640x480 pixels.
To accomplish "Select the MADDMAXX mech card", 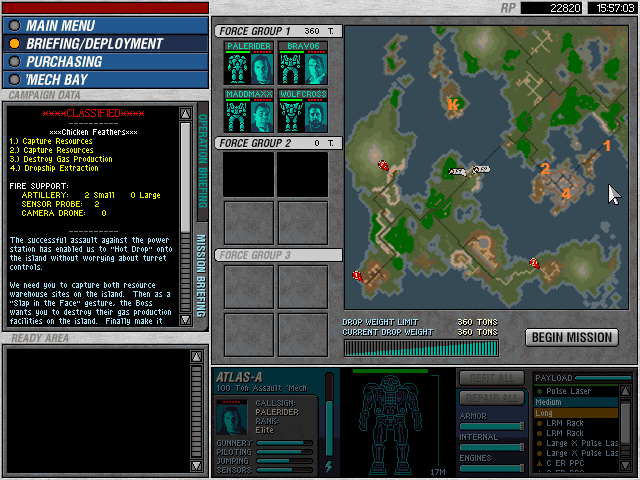I will [249, 111].
